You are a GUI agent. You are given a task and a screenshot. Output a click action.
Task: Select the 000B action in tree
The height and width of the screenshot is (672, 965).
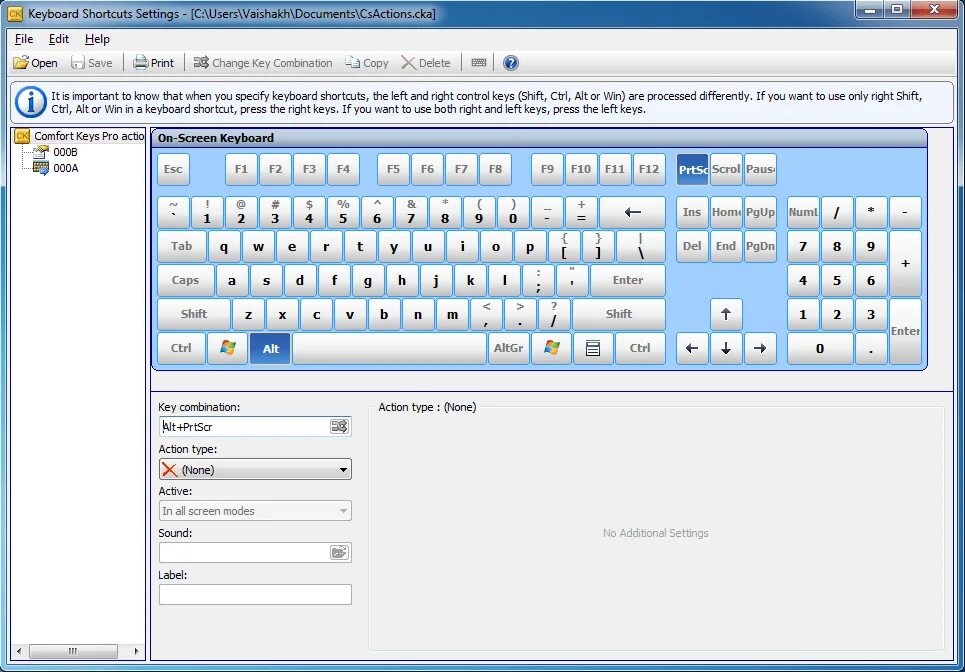pos(65,152)
